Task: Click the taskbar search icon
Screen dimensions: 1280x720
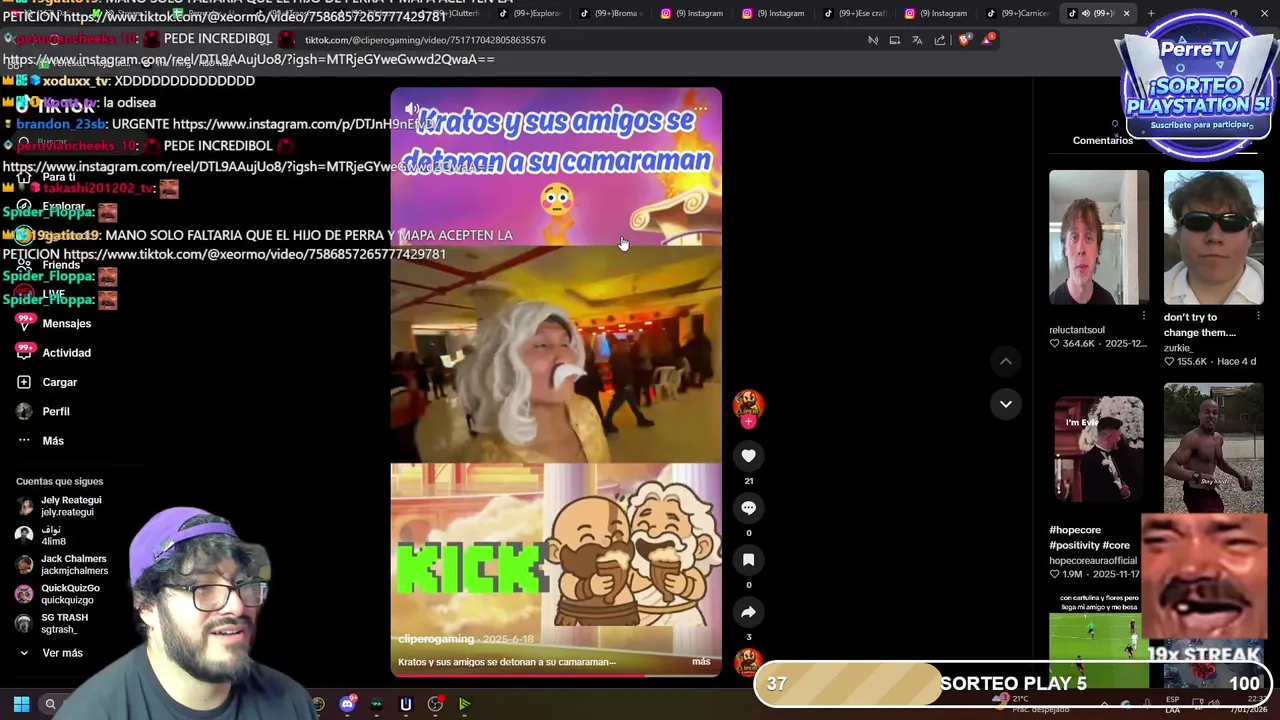Action: pyautogui.click(x=50, y=704)
